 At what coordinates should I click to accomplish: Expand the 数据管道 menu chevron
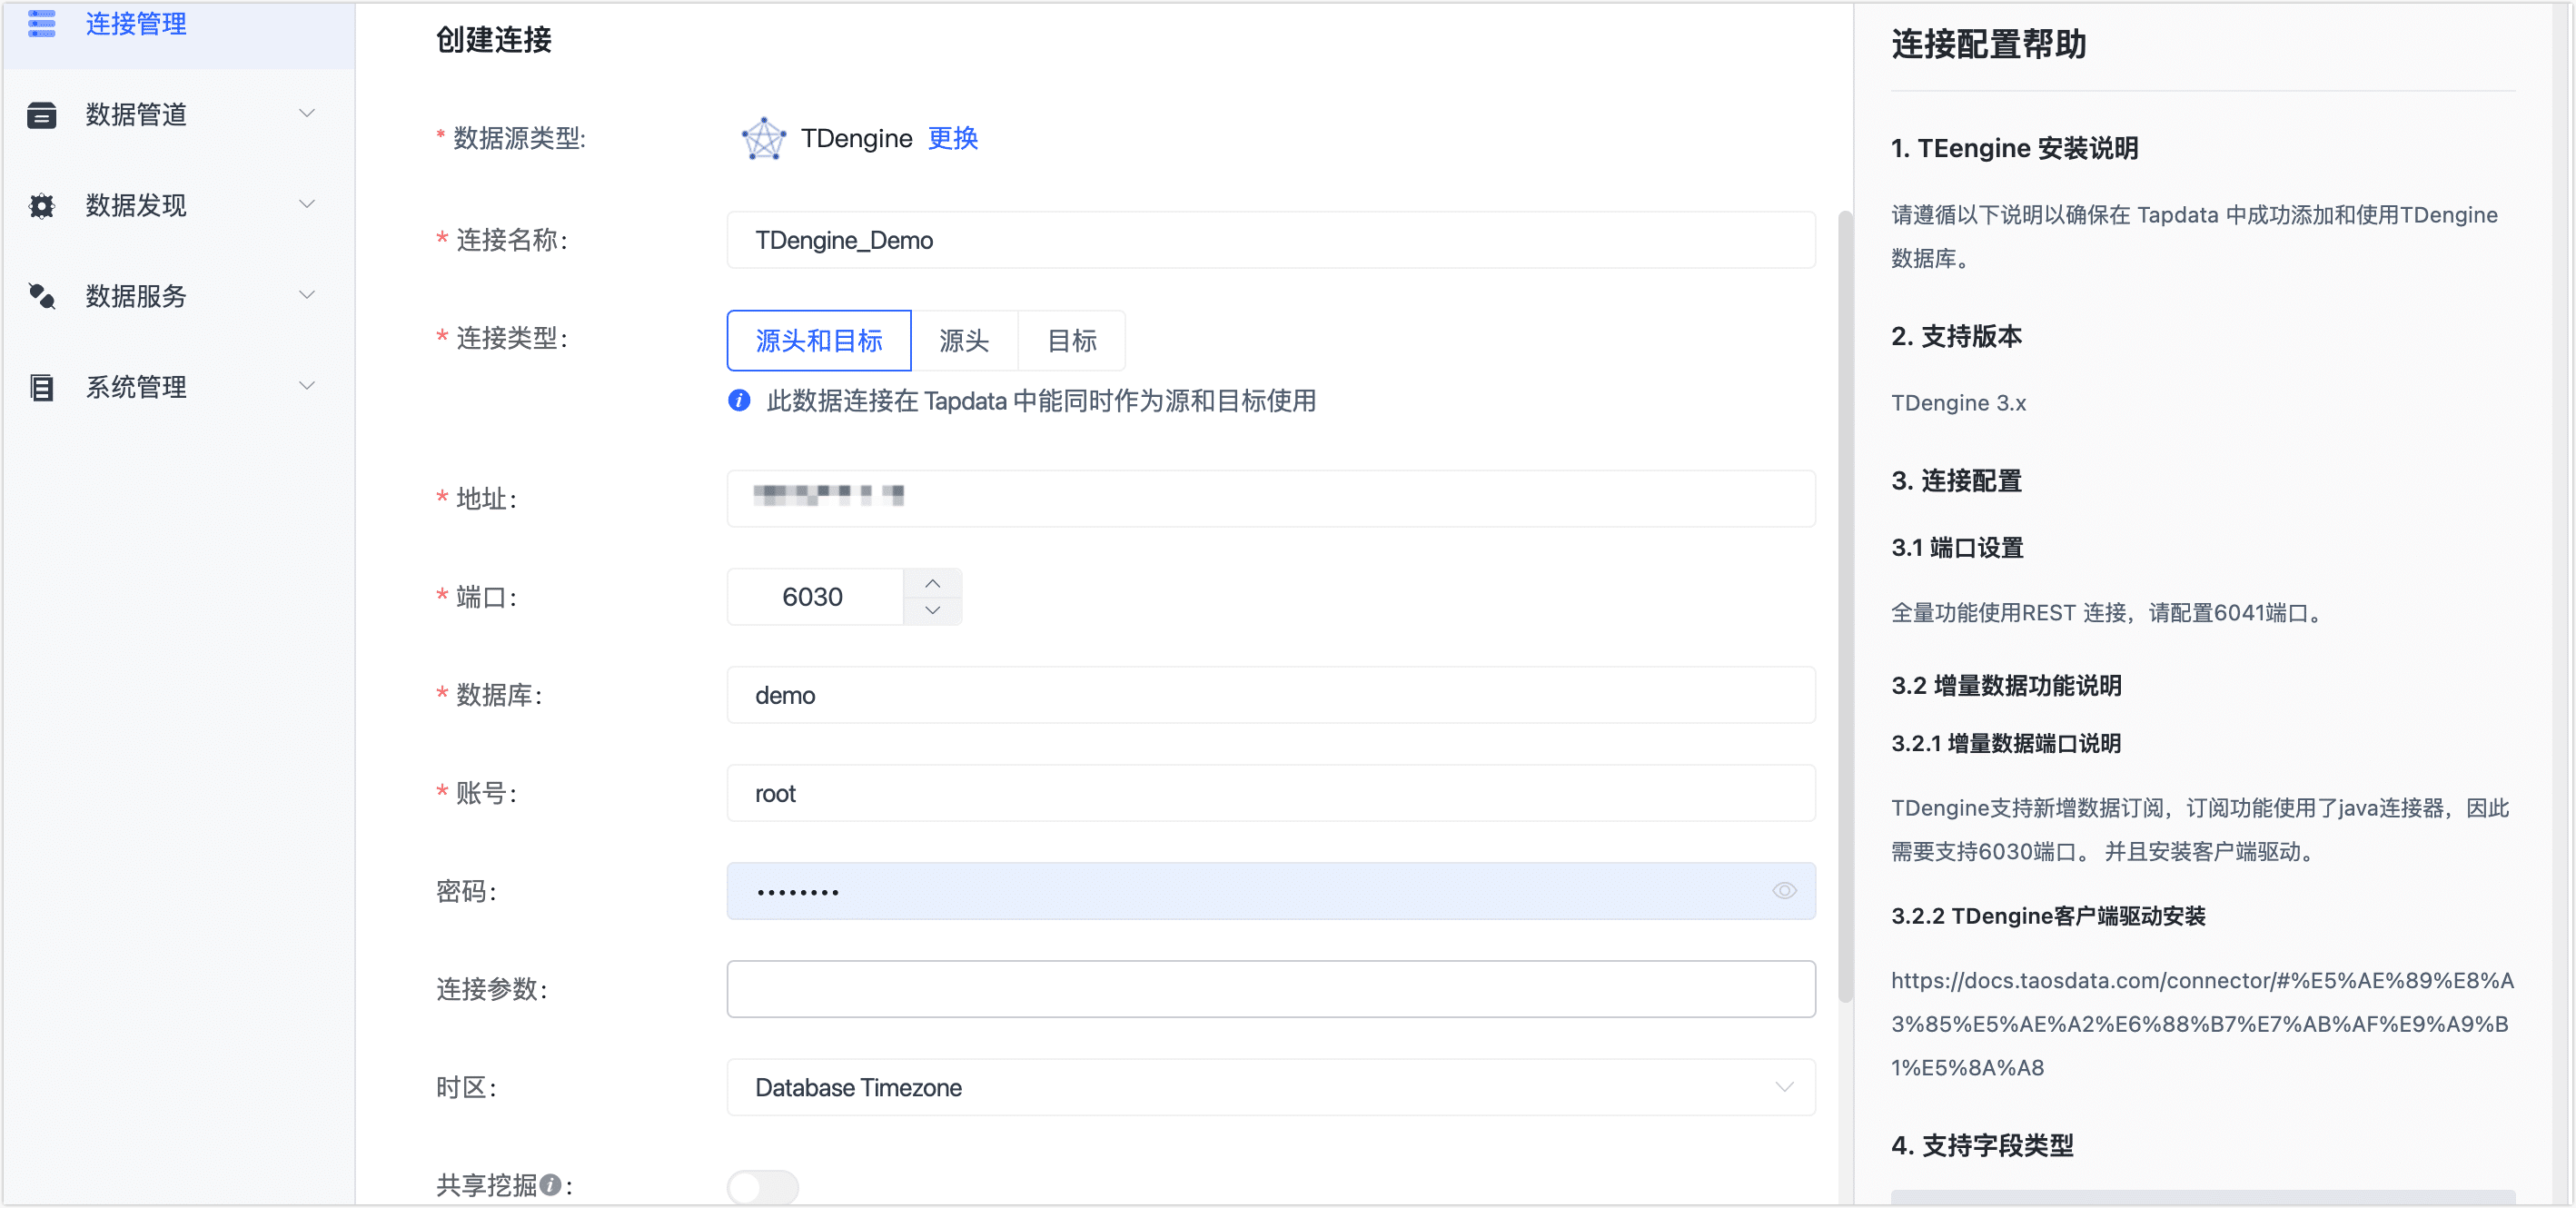coord(307,113)
